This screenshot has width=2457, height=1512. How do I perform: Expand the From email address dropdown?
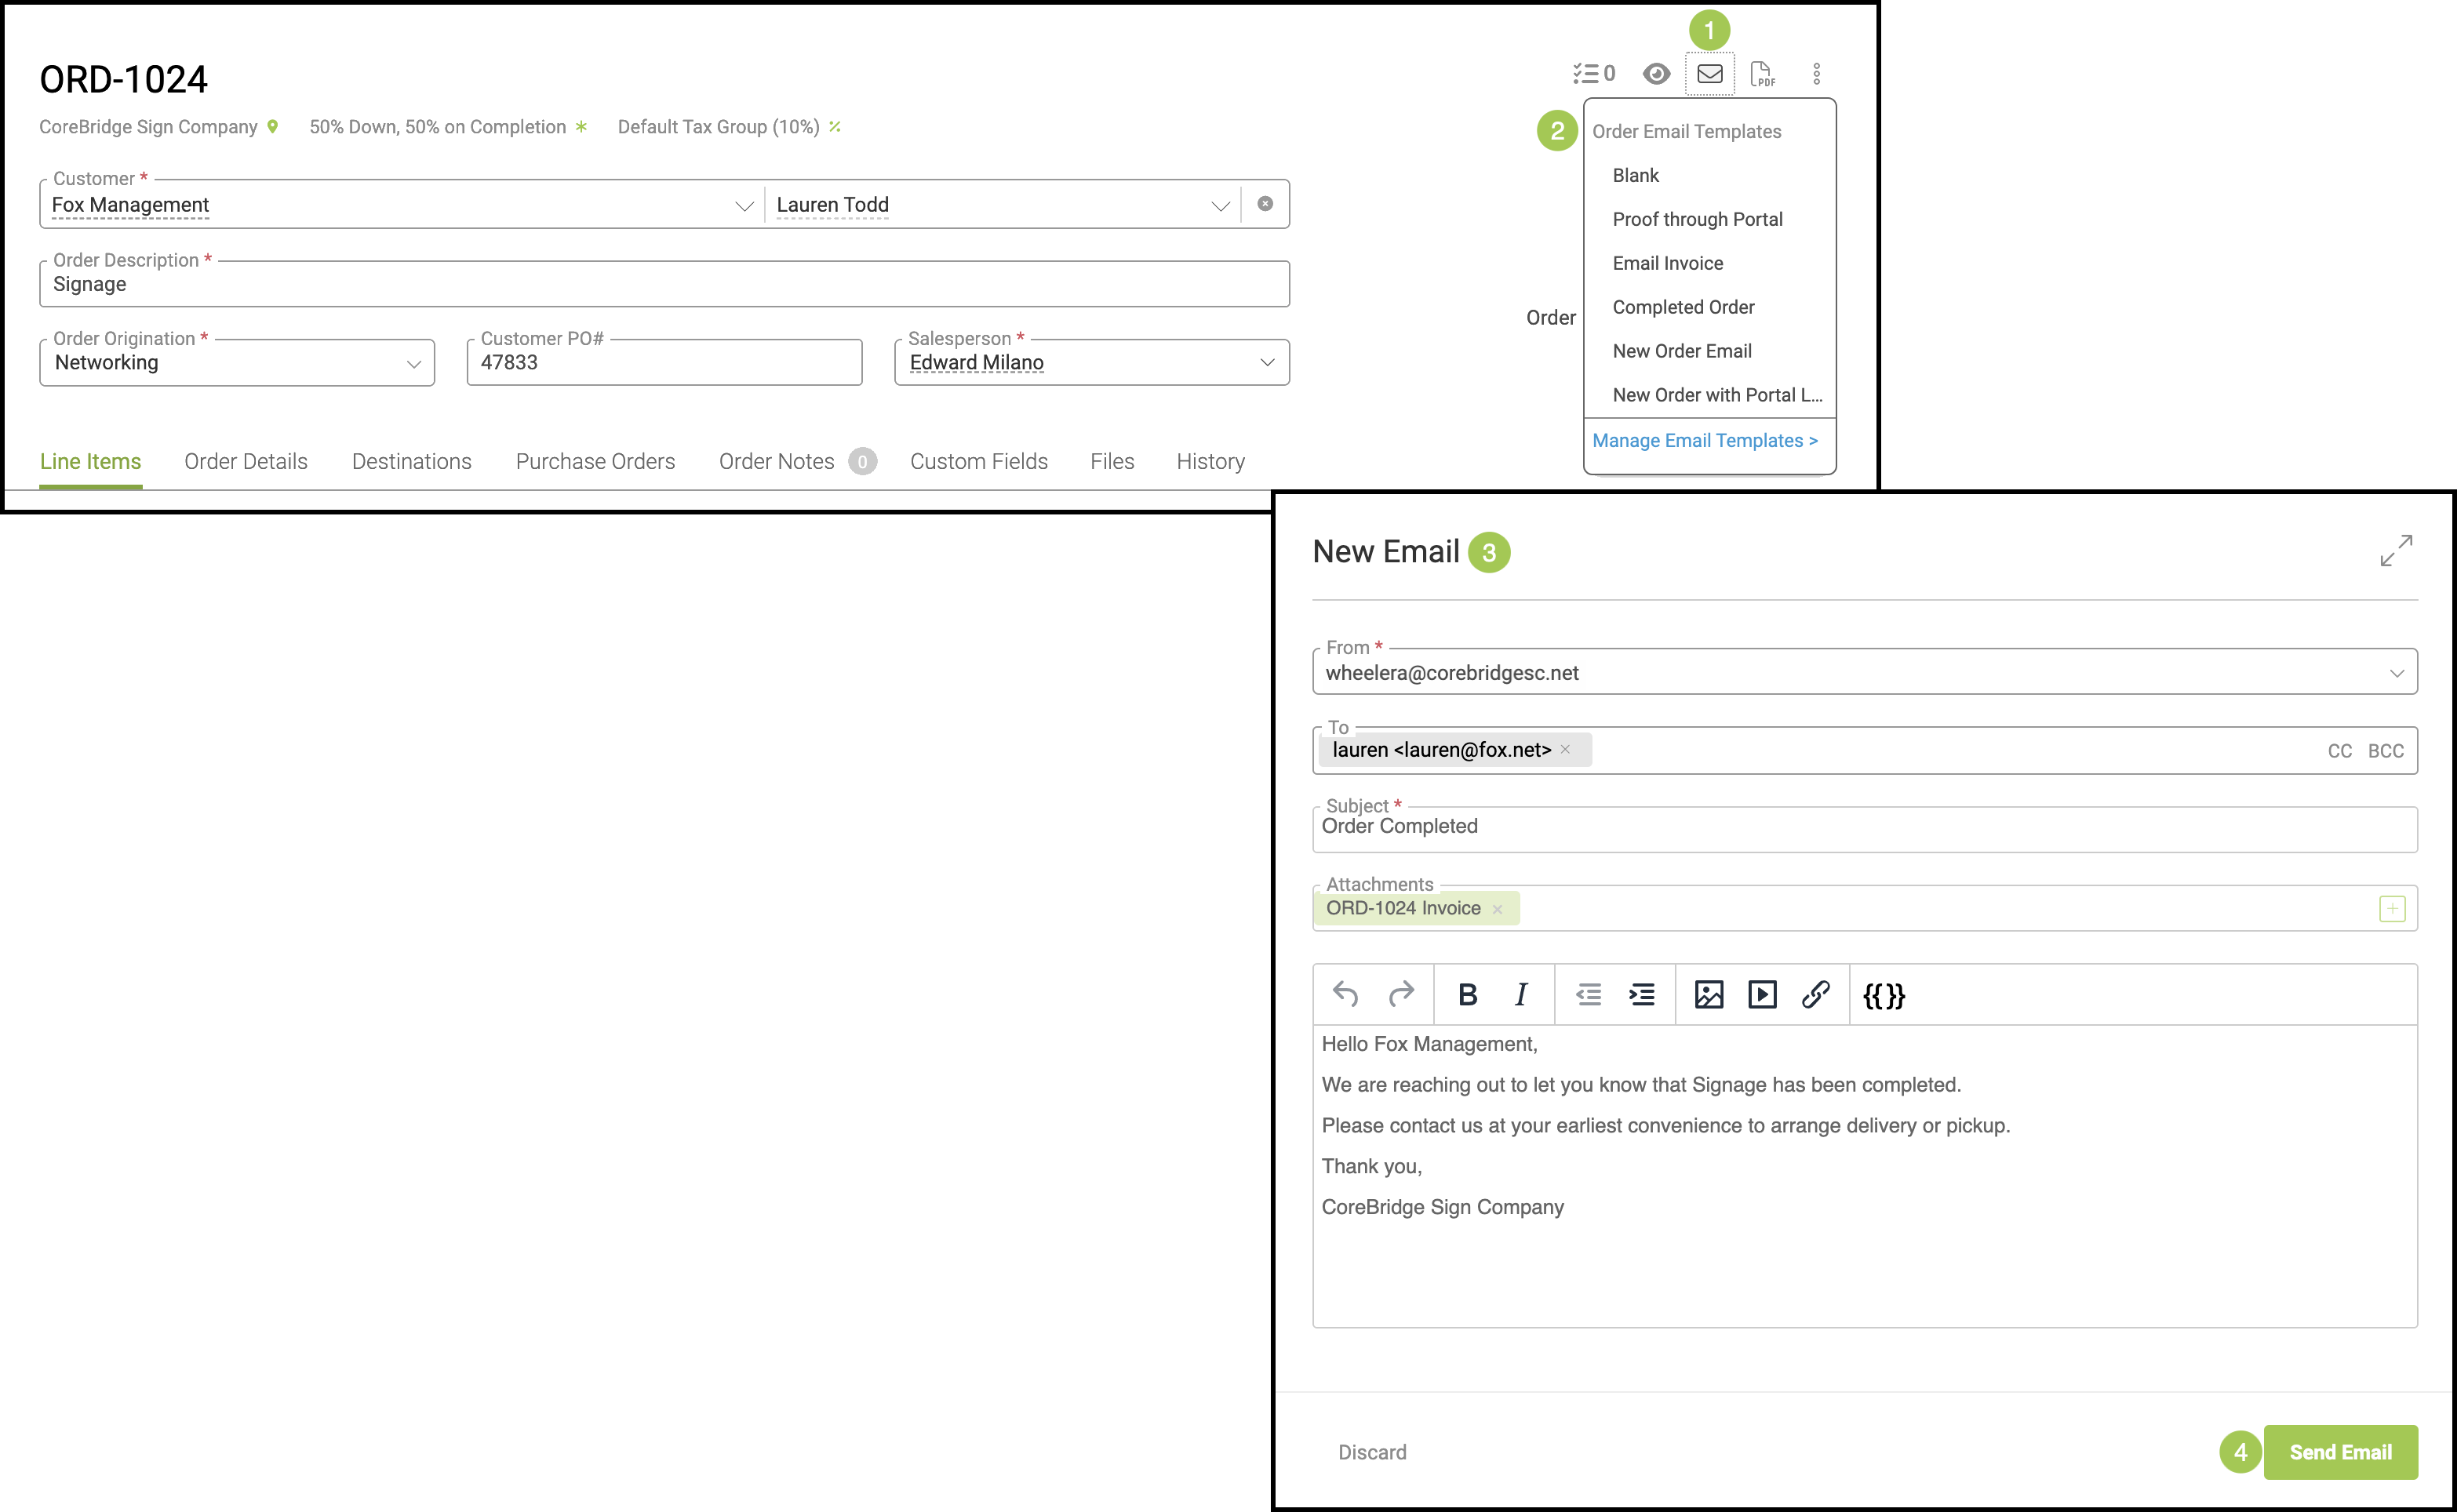[x=2396, y=673]
